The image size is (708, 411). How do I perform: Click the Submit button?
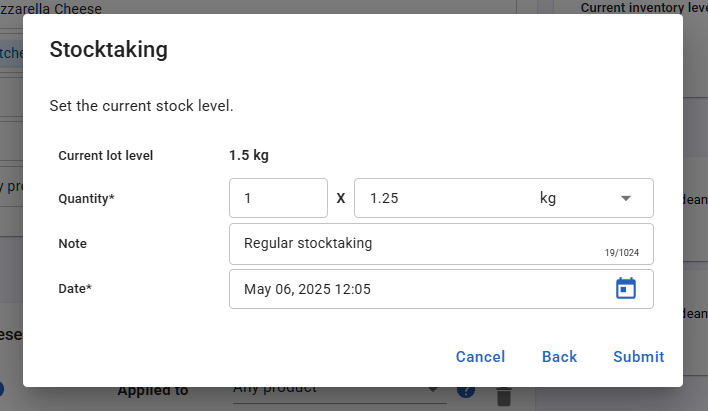click(638, 357)
